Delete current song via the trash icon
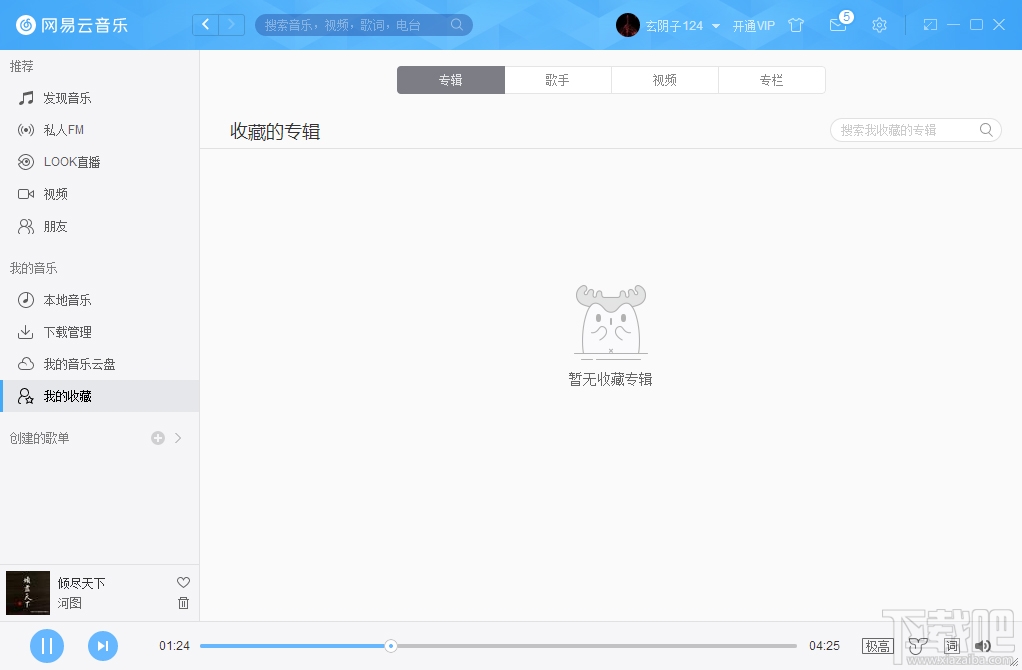 click(x=183, y=603)
